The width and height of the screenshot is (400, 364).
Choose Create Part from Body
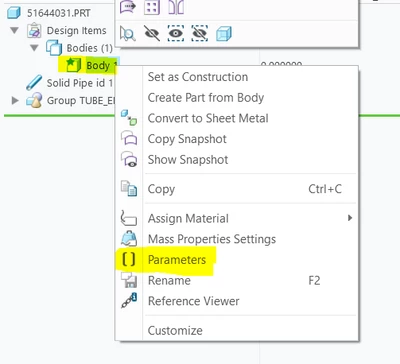206,98
